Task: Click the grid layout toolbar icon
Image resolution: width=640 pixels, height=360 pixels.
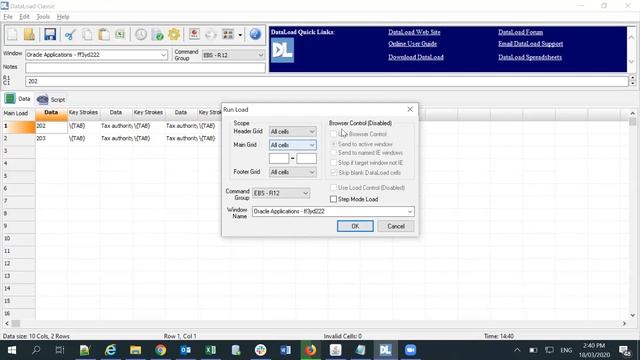Action: tap(228, 35)
